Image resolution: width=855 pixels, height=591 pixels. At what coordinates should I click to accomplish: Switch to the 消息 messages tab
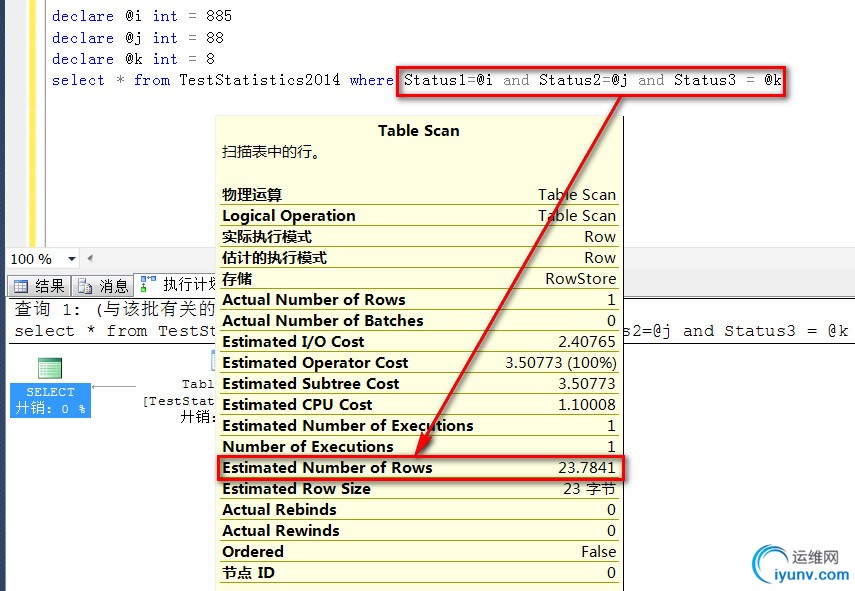(103, 286)
